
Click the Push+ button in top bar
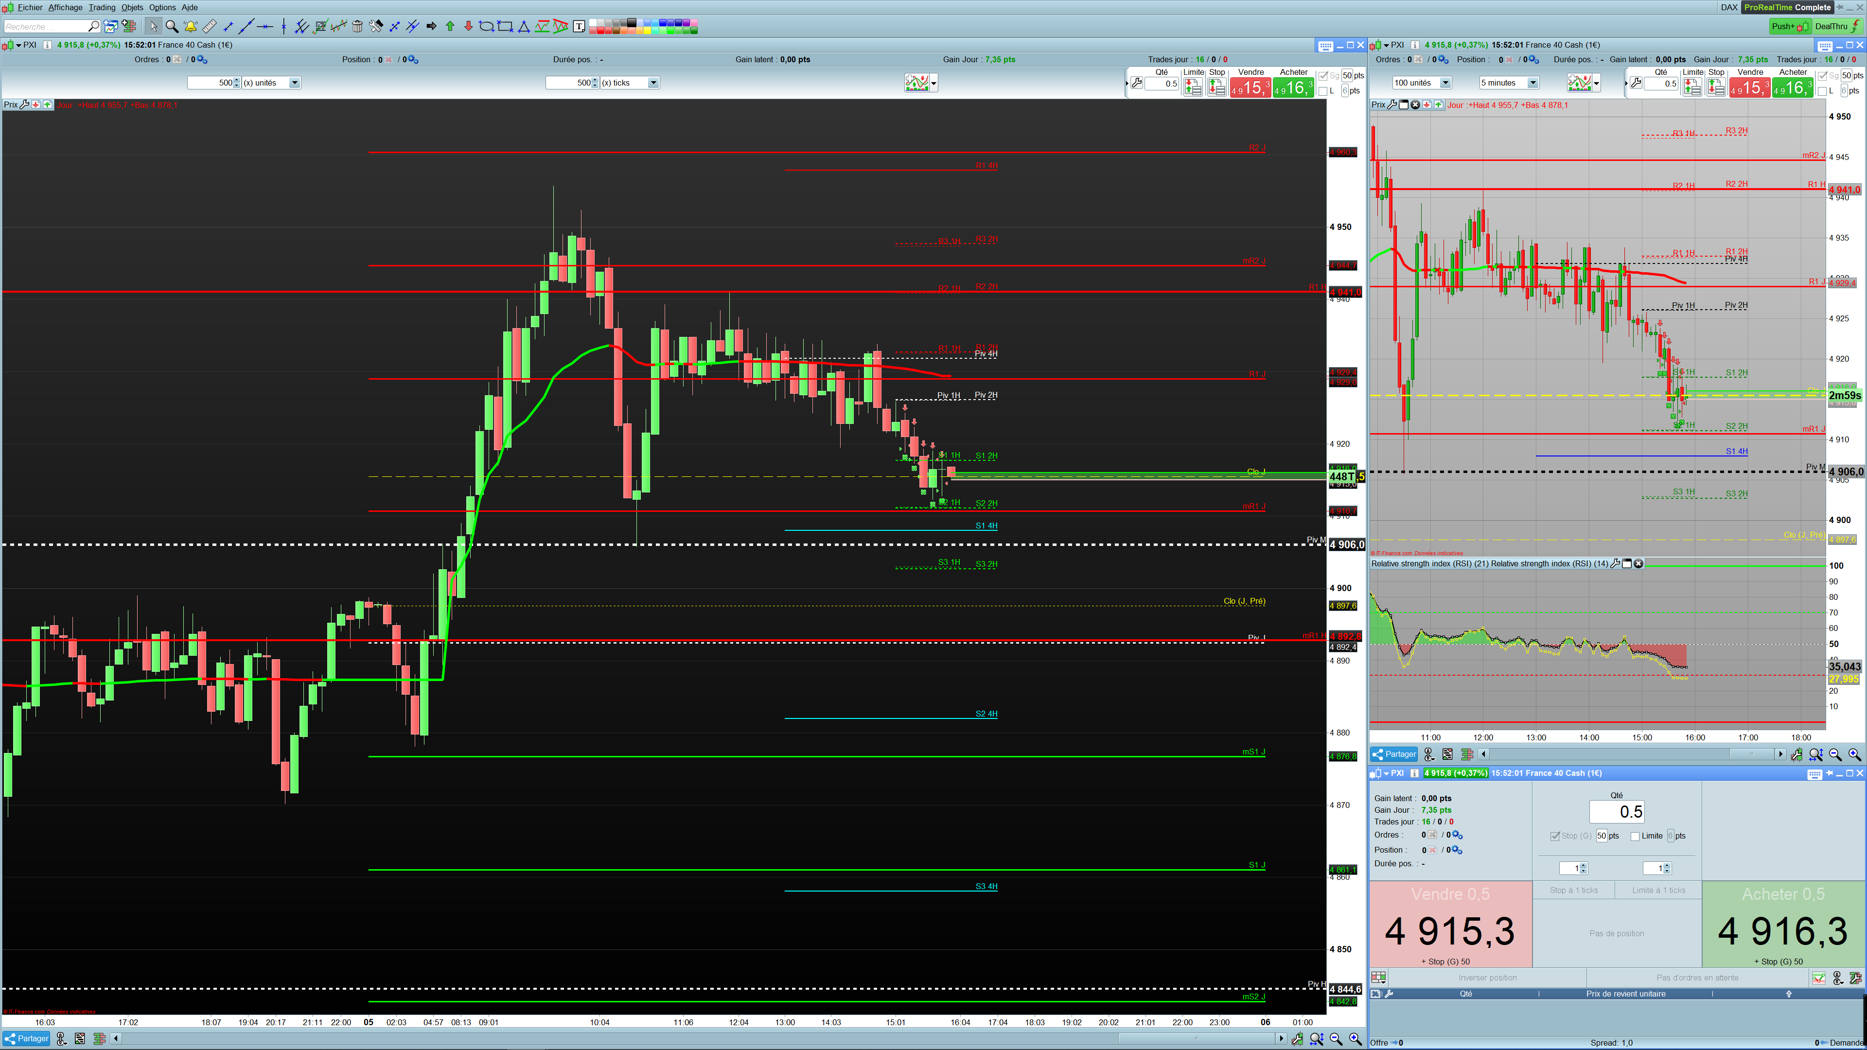pos(1789,26)
